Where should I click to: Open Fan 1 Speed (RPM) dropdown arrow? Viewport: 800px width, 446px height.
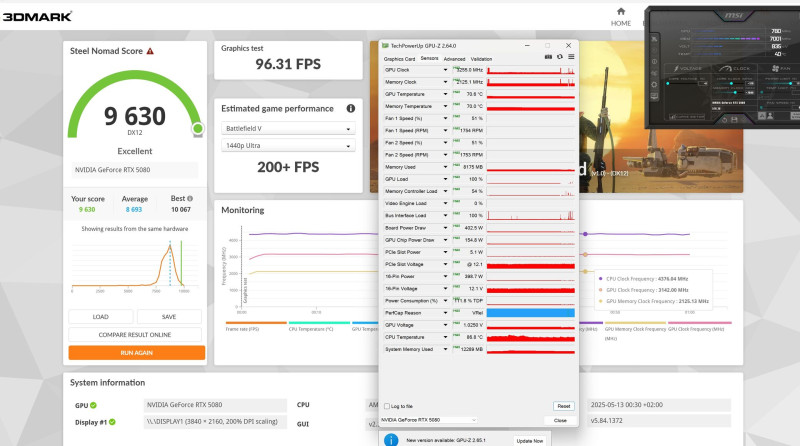445,131
